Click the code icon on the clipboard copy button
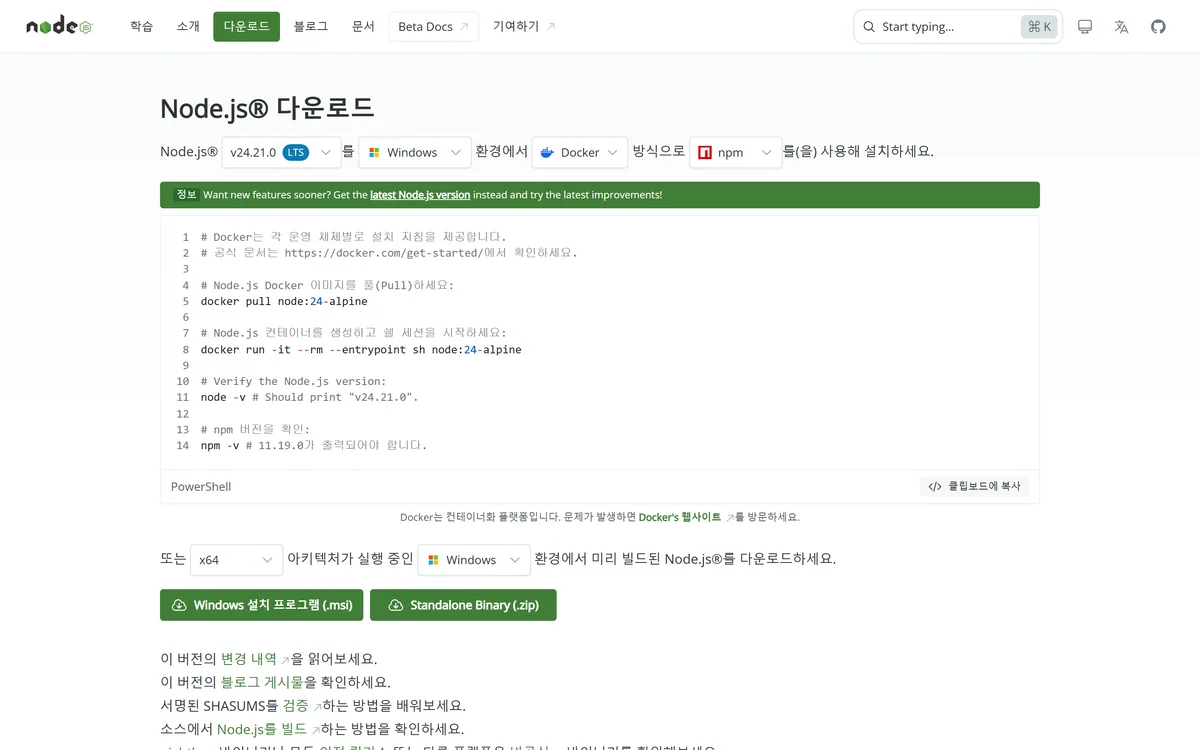Viewport: 1200px width, 750px height. [x=935, y=487]
